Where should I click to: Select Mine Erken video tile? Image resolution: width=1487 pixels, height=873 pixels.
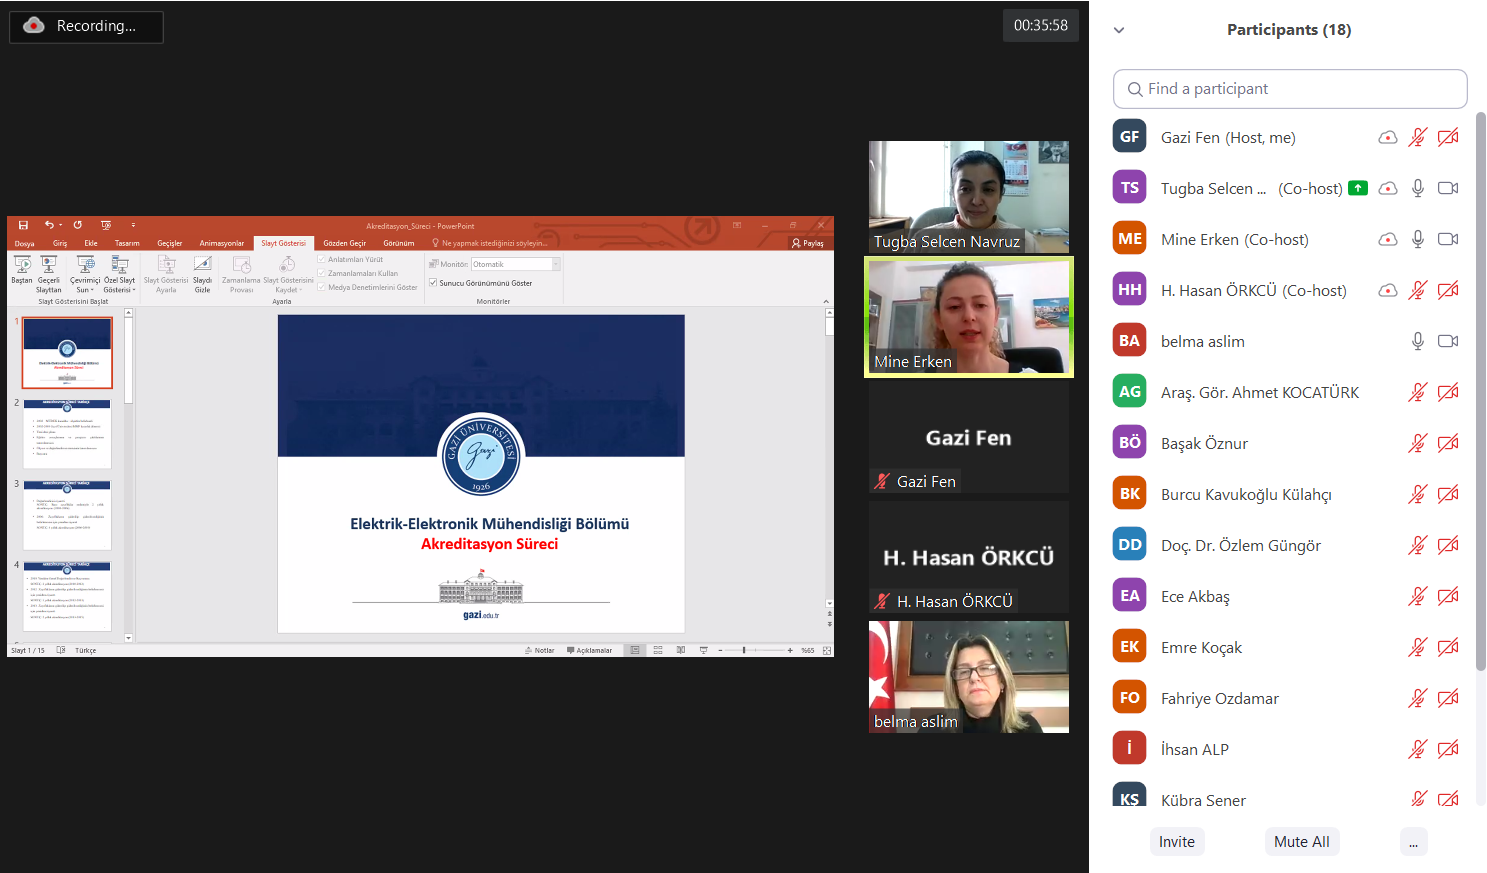969,317
